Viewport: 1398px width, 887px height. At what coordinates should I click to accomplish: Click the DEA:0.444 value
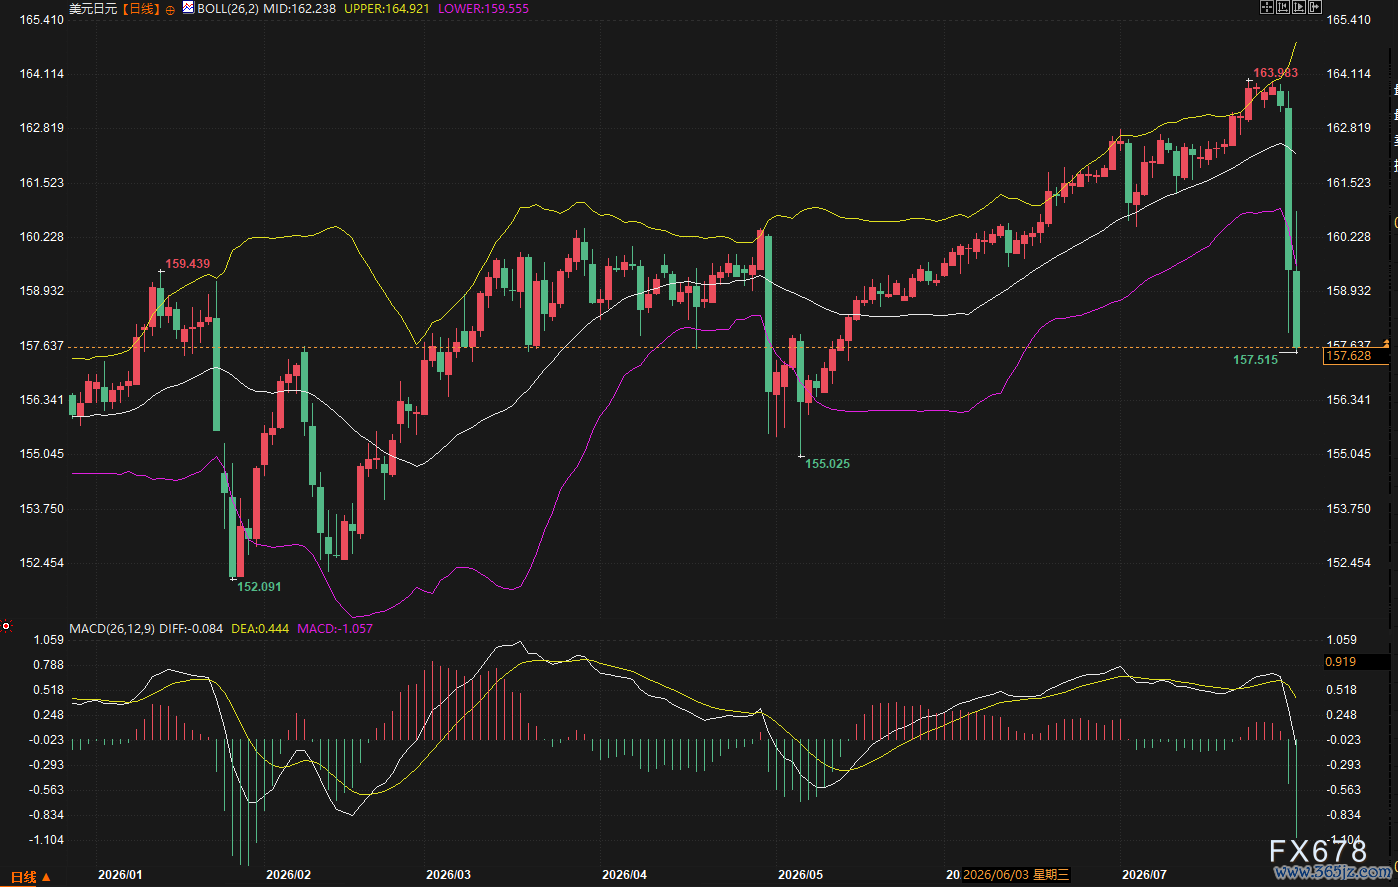click(x=260, y=629)
